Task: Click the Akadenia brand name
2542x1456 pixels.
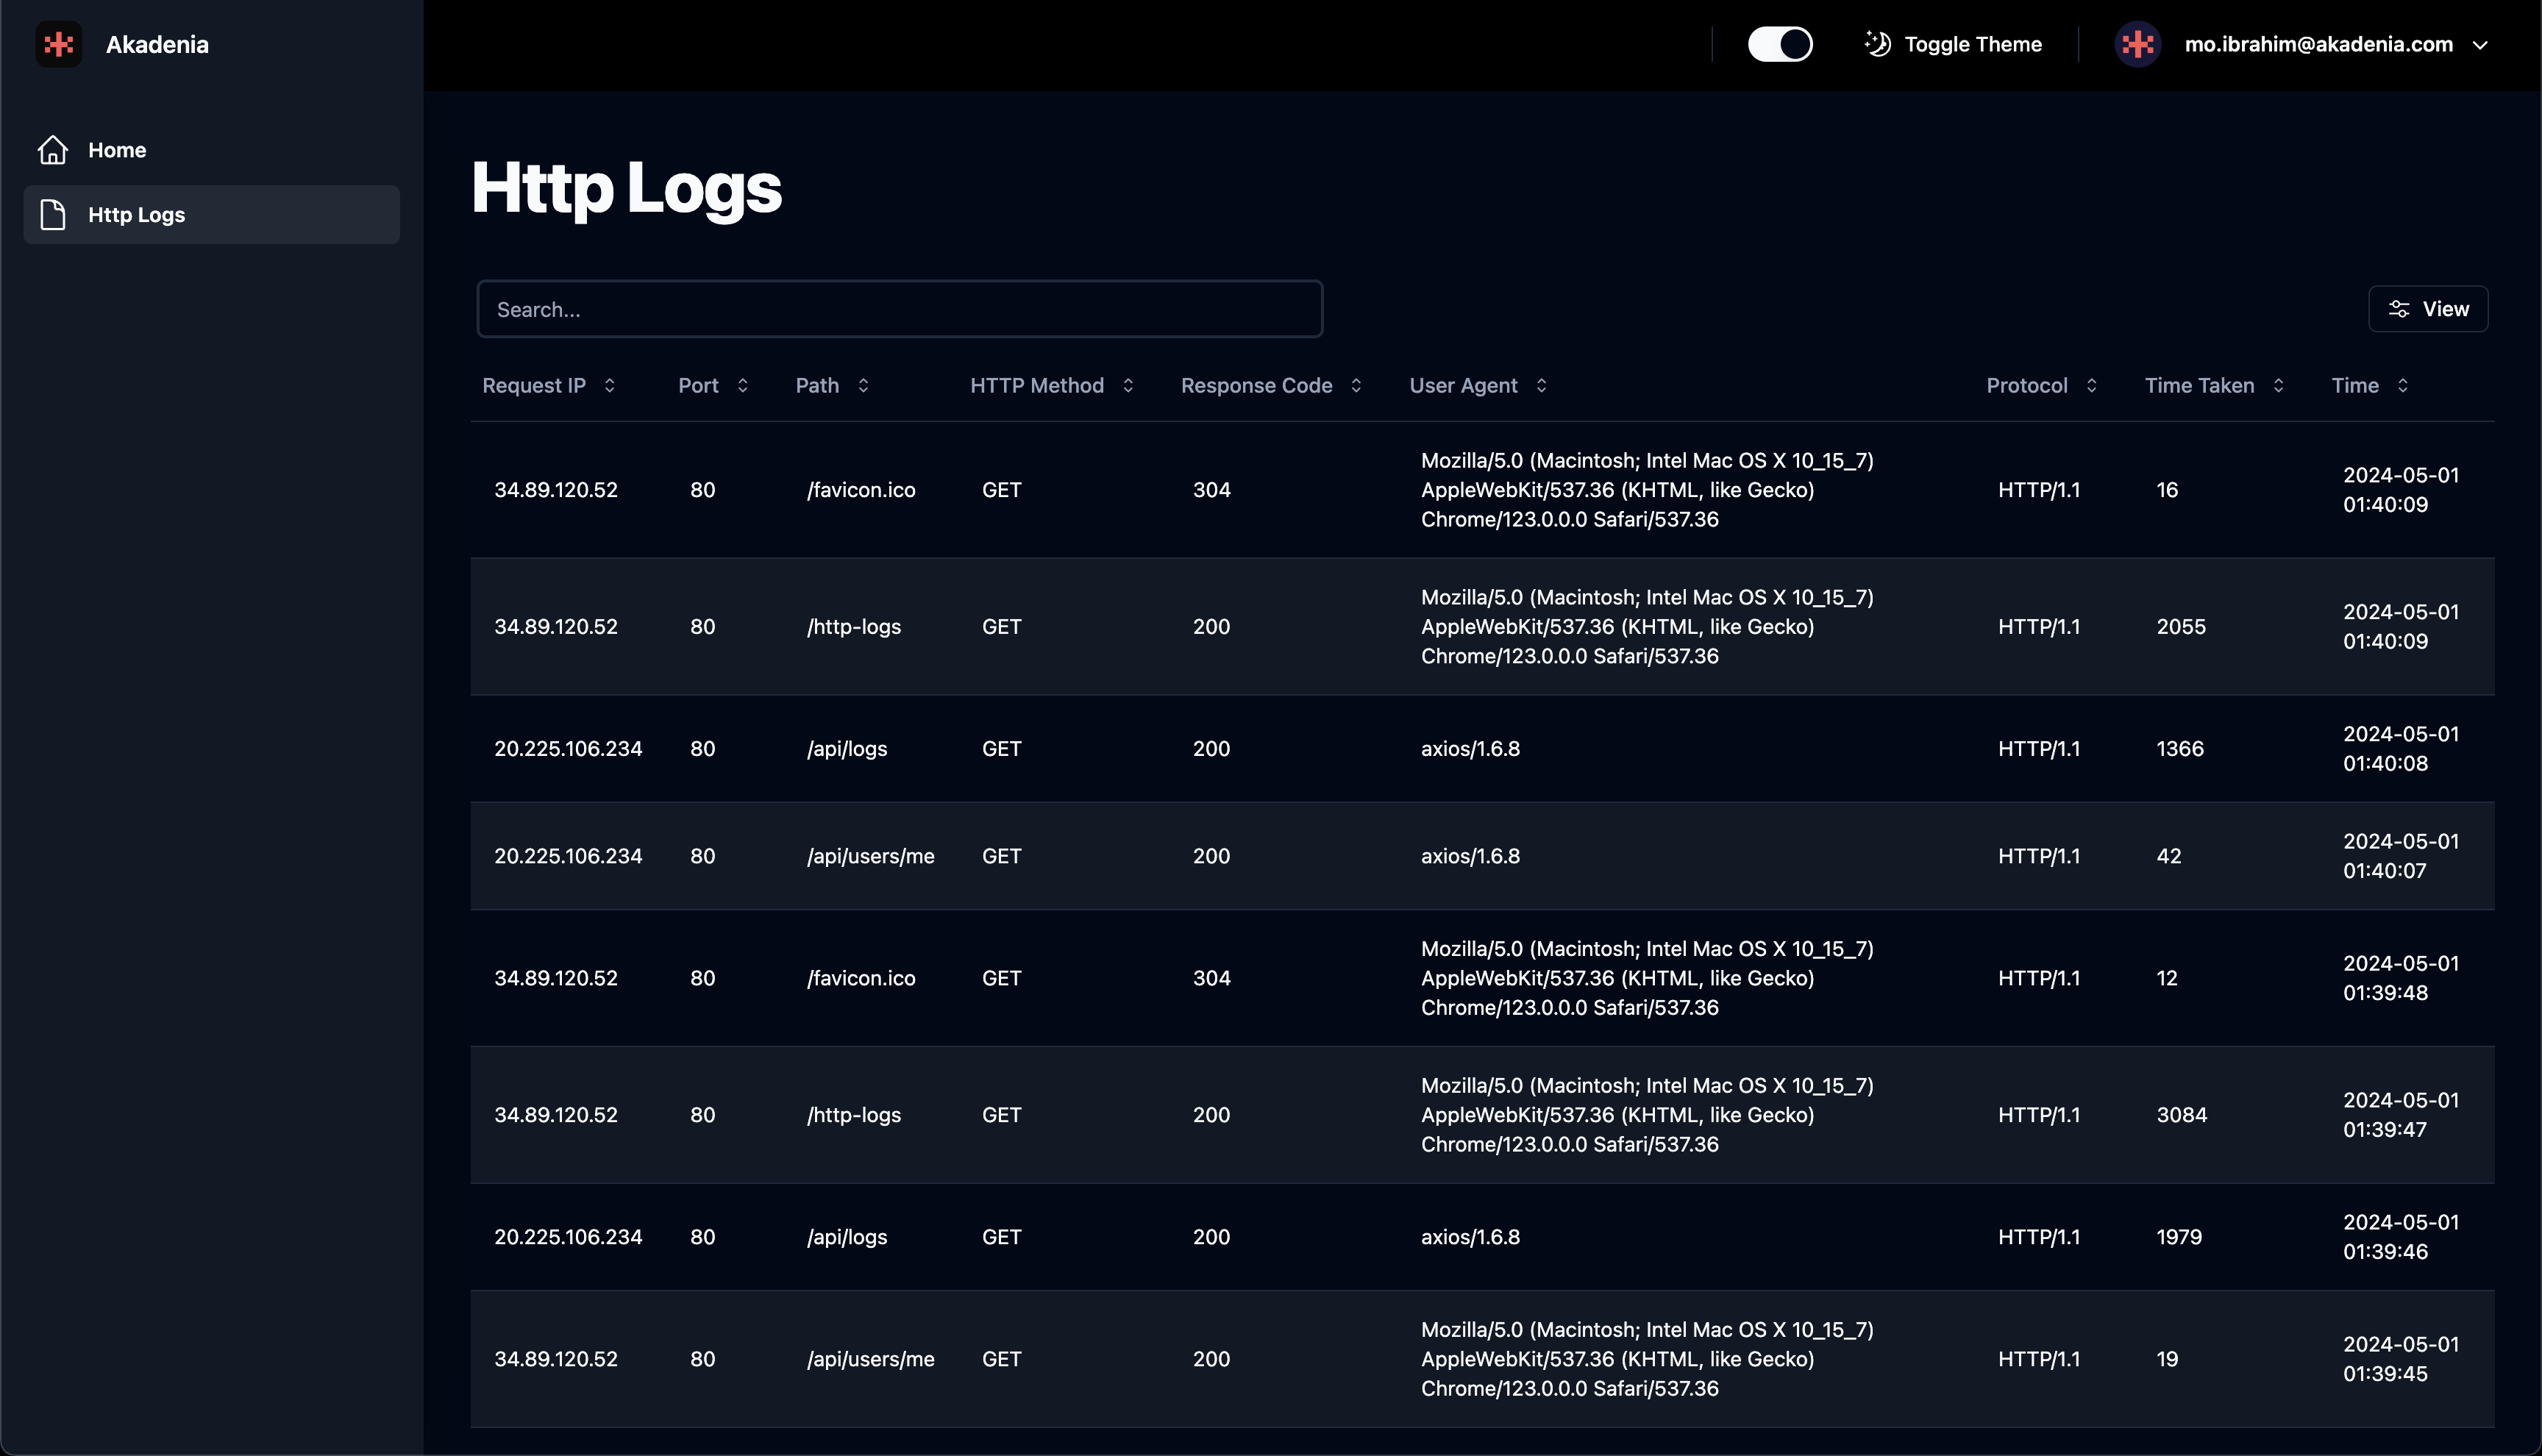Action: (x=157, y=44)
